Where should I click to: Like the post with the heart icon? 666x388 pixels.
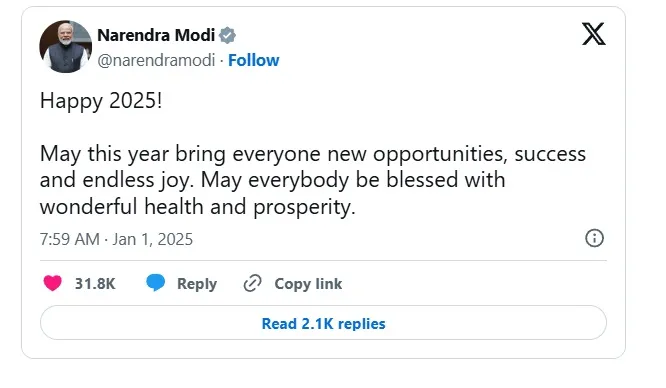53,283
